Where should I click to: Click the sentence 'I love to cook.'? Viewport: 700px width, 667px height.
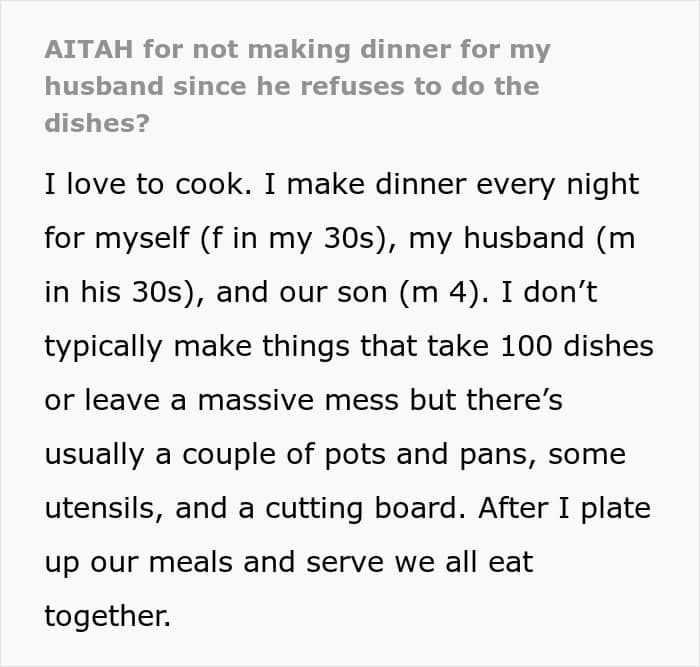(148, 183)
